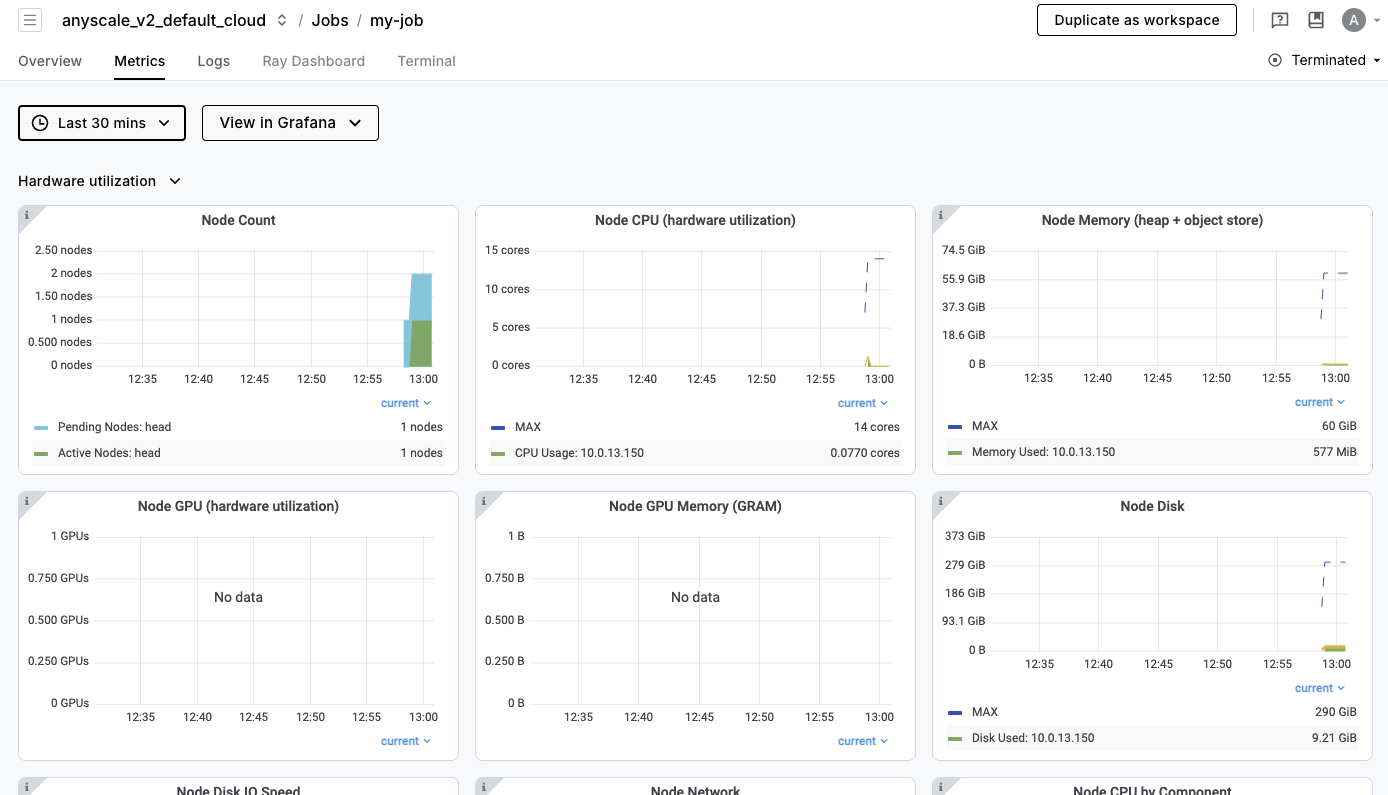Toggle the Active Nodes: head legend series
Screen dimensions: 1388x795
(109, 453)
